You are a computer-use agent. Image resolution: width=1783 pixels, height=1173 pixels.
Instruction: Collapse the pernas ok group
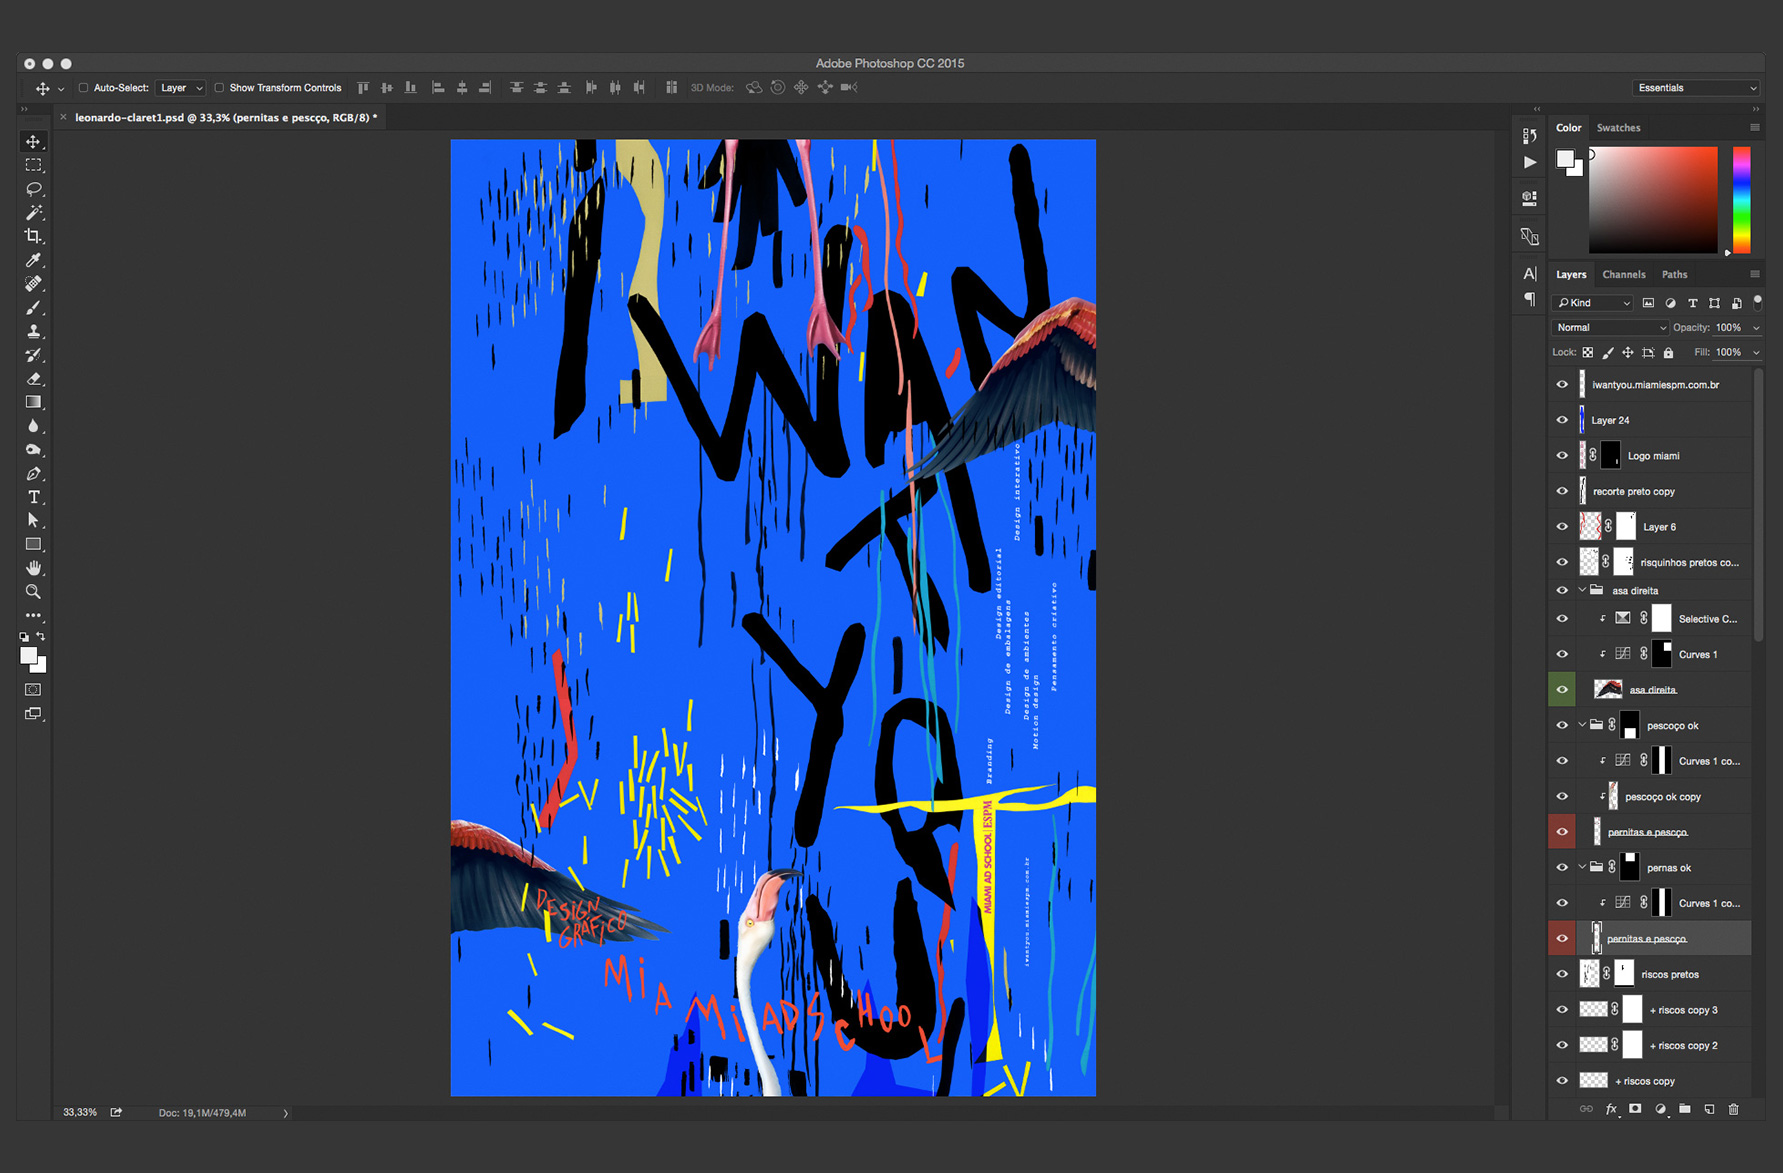[1582, 867]
